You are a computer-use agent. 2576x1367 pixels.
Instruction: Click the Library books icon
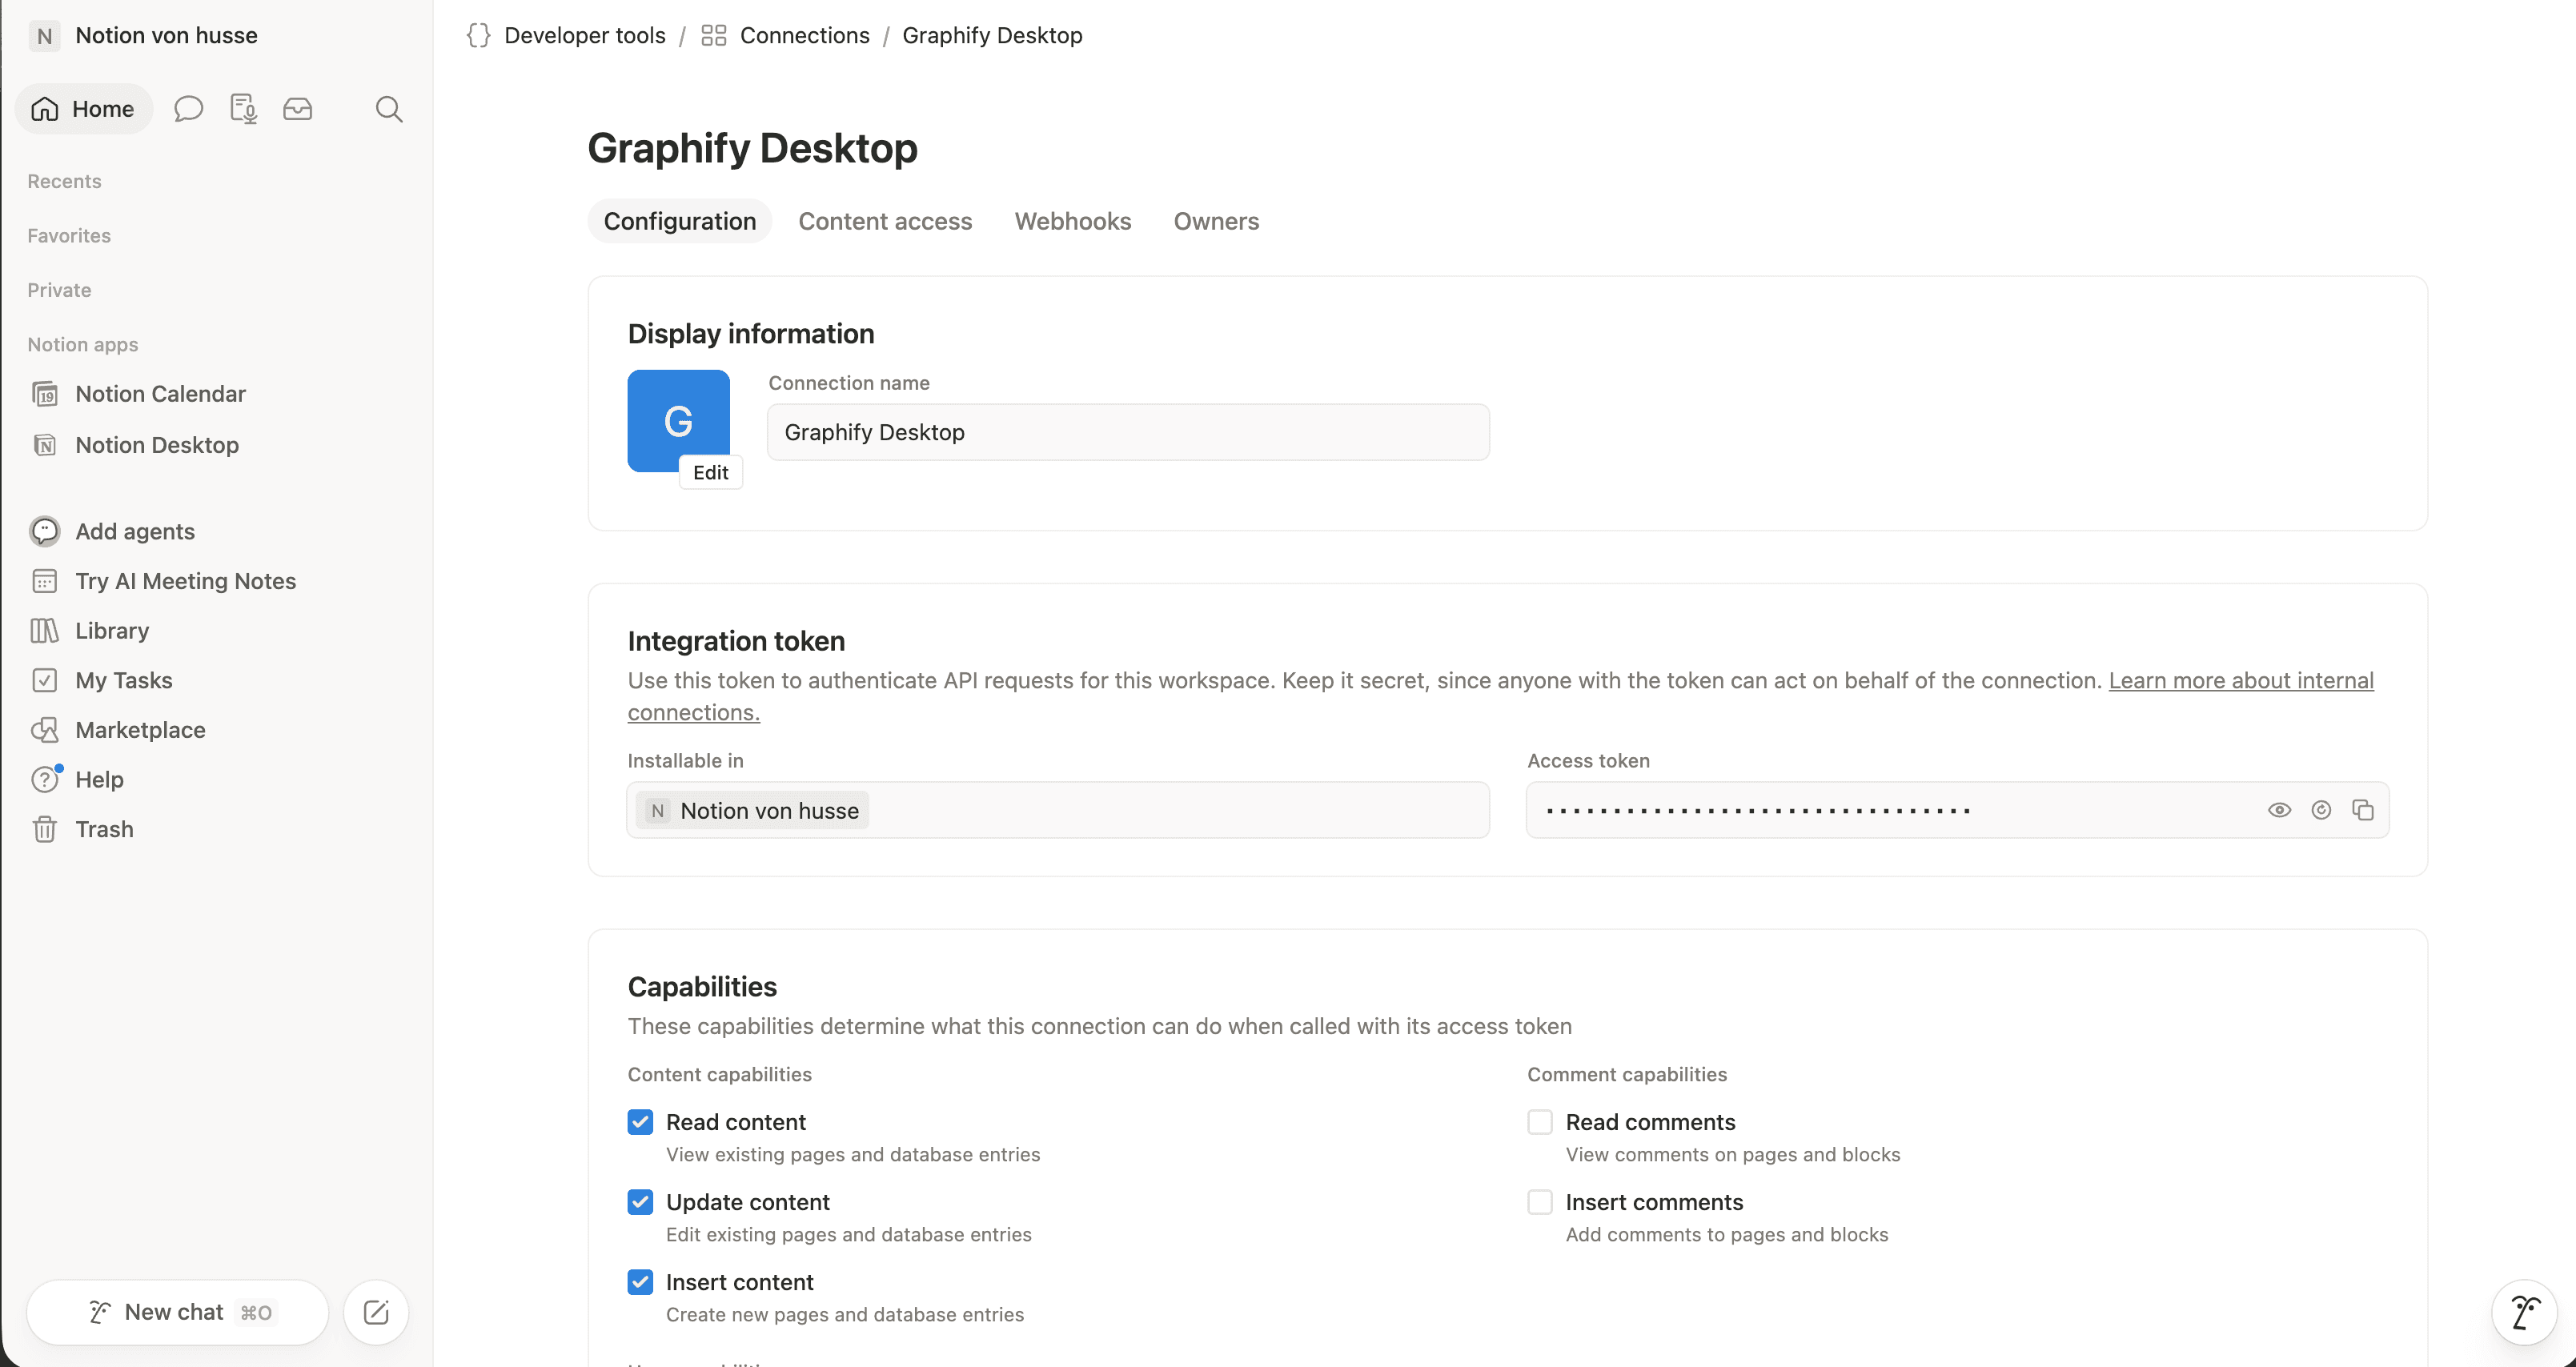45,631
